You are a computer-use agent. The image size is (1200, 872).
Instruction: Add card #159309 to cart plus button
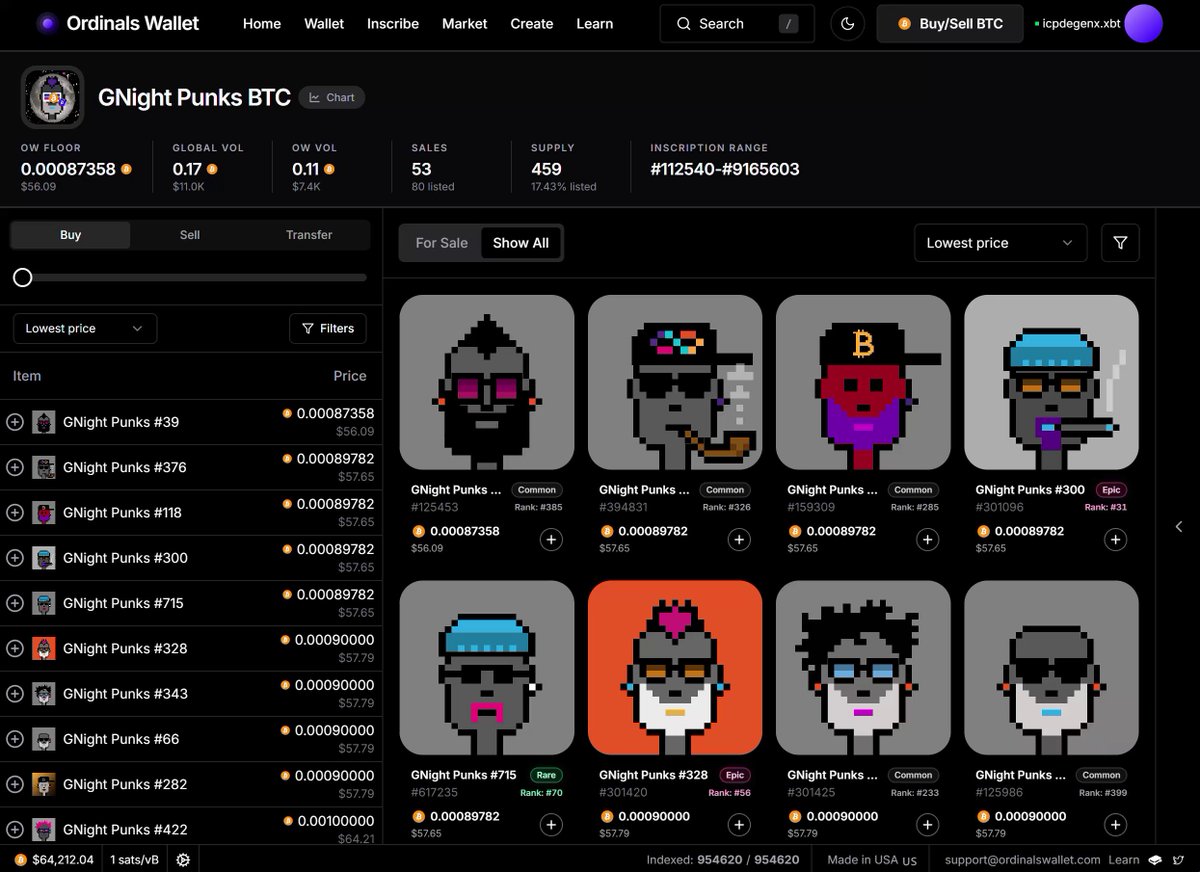tap(928, 540)
